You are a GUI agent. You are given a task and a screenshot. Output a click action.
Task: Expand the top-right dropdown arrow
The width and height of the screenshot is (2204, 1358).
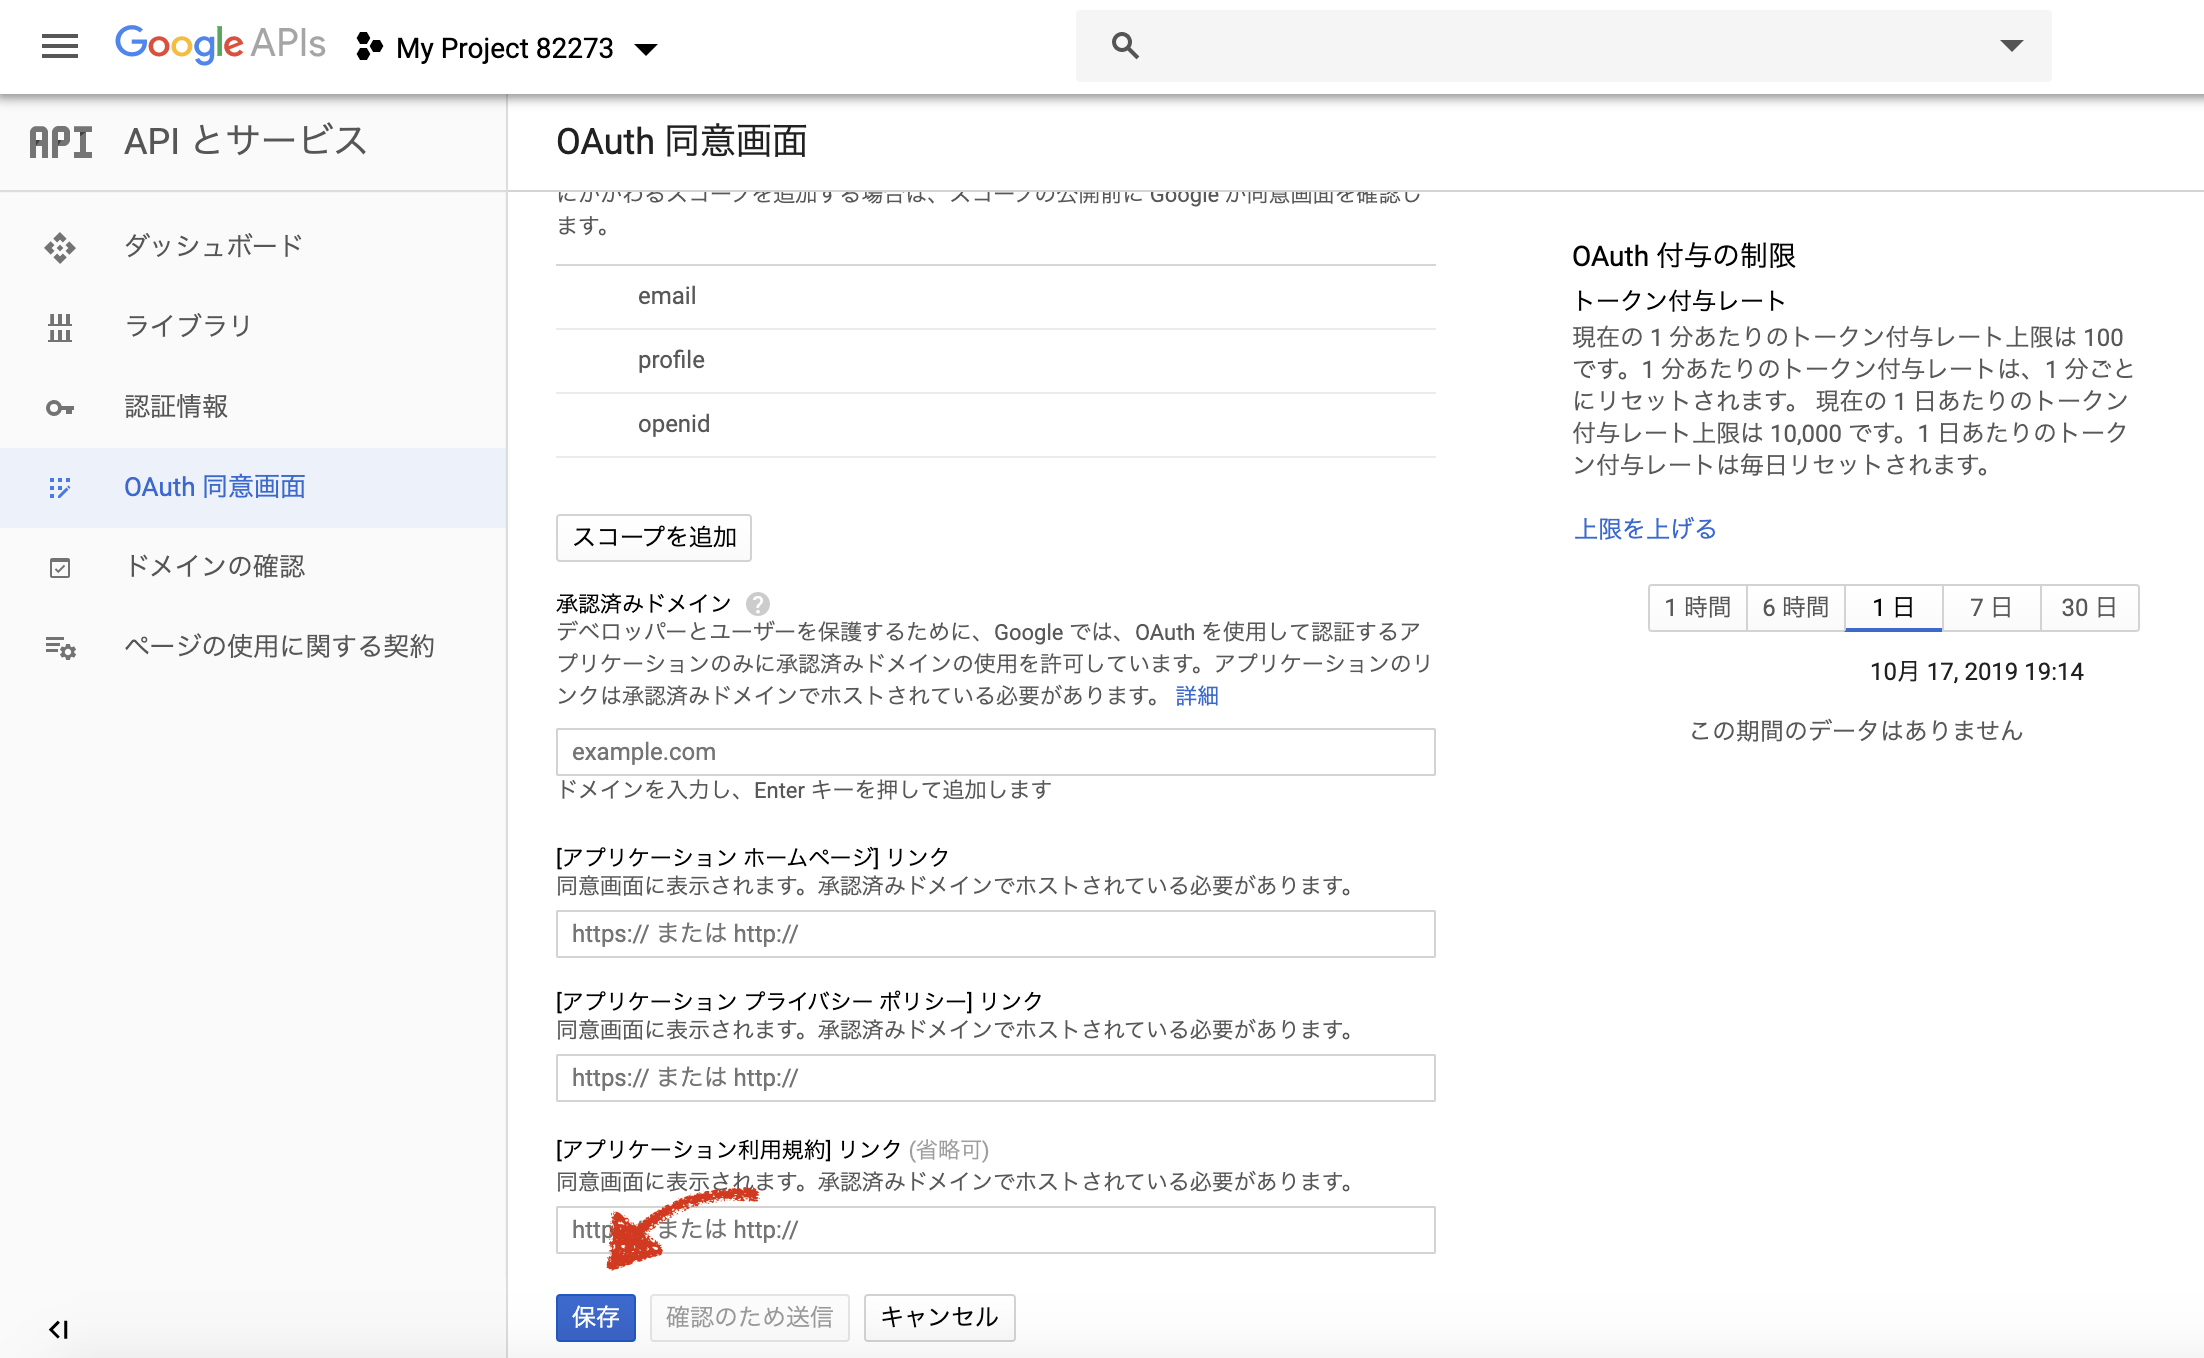[2011, 45]
